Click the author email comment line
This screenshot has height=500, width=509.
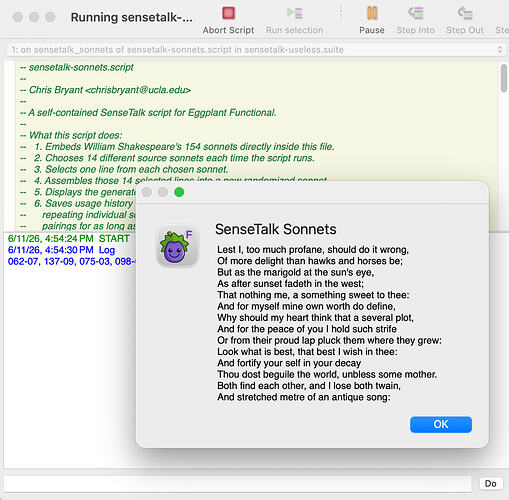pos(105,90)
